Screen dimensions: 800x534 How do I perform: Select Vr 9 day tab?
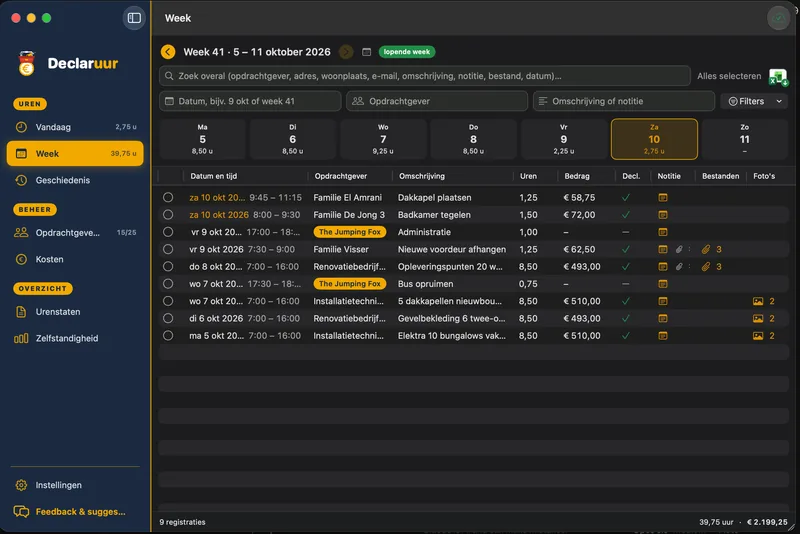pyautogui.click(x=564, y=139)
